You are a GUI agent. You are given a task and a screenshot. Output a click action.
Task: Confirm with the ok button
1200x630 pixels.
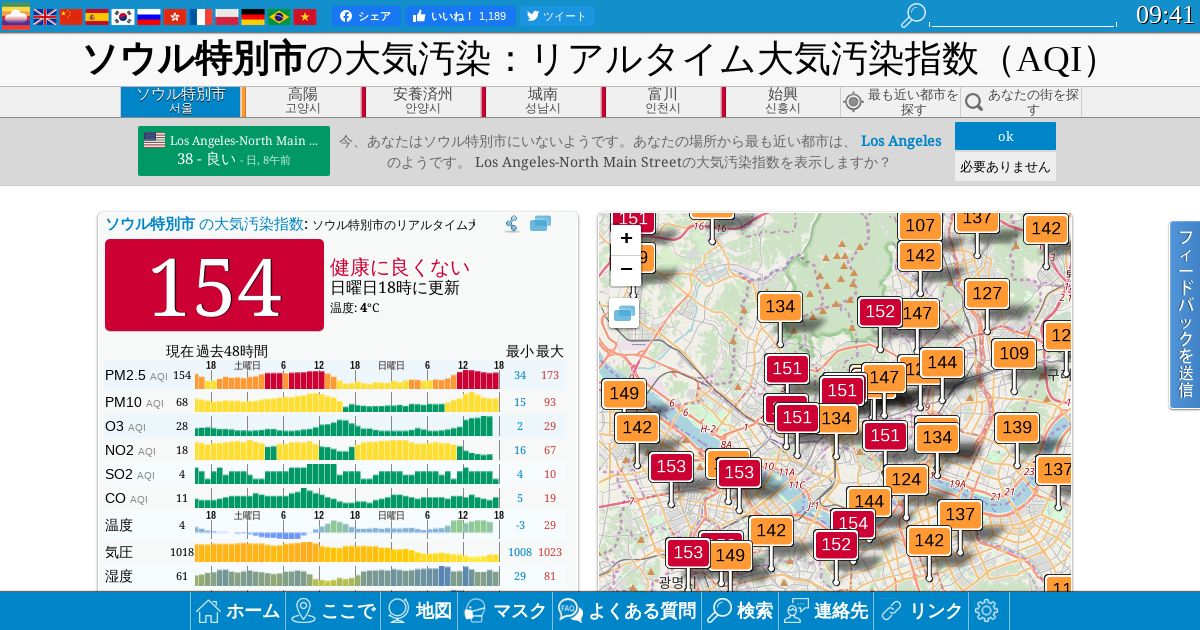coord(1005,136)
